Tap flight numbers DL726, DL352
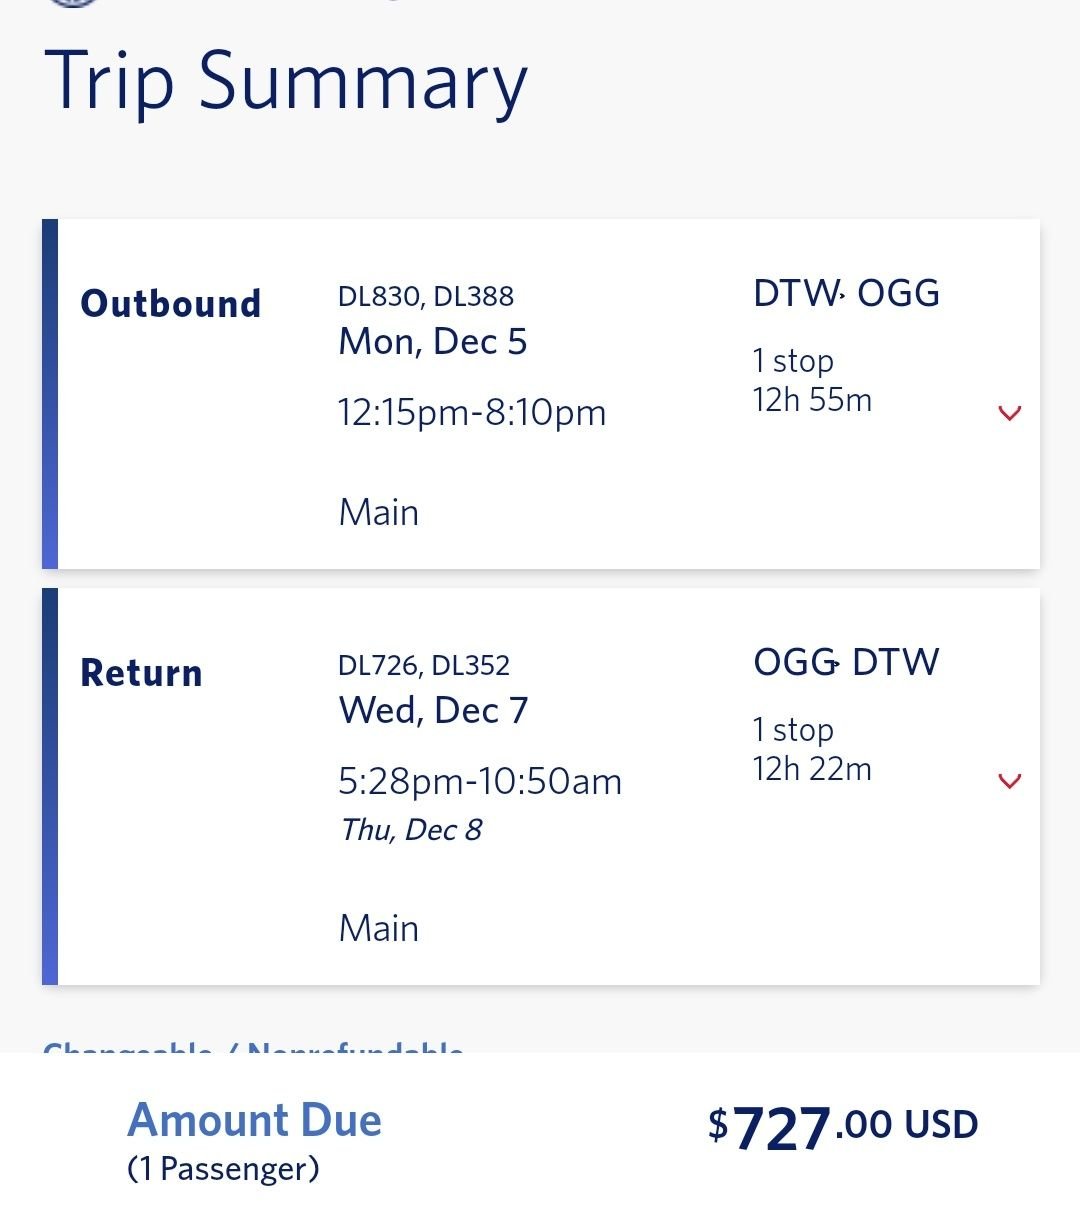The height and width of the screenshot is (1219, 1080). tap(424, 665)
